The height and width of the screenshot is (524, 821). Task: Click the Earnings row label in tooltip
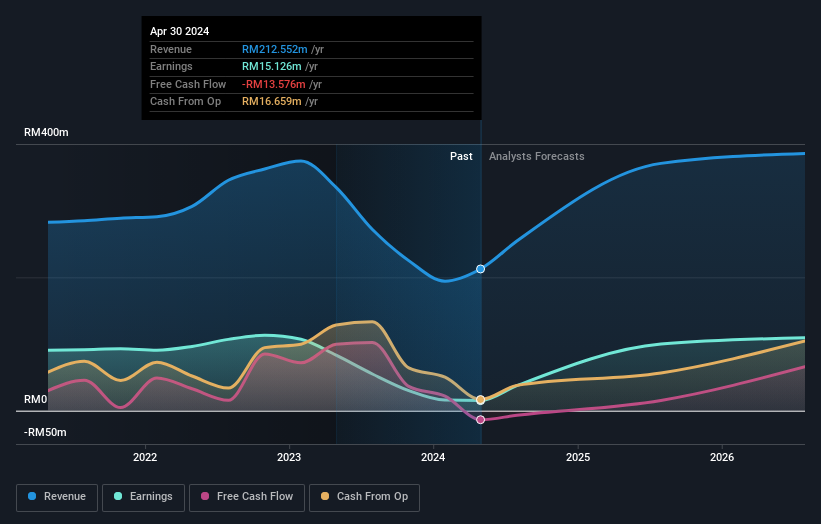(x=171, y=66)
